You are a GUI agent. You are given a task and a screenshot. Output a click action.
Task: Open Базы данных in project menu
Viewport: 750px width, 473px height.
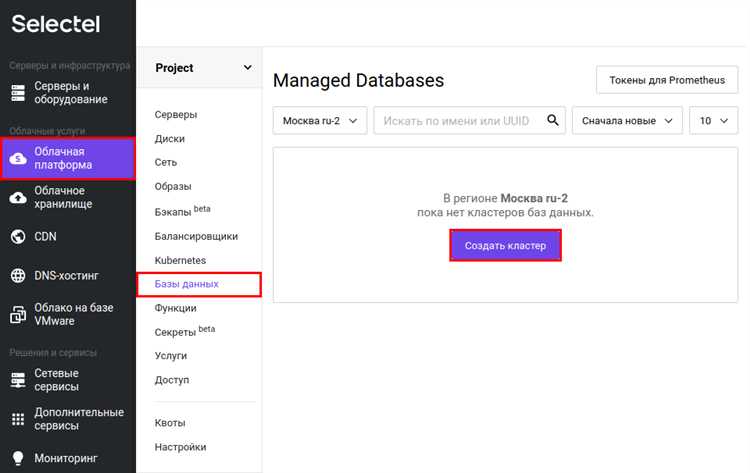pos(187,285)
